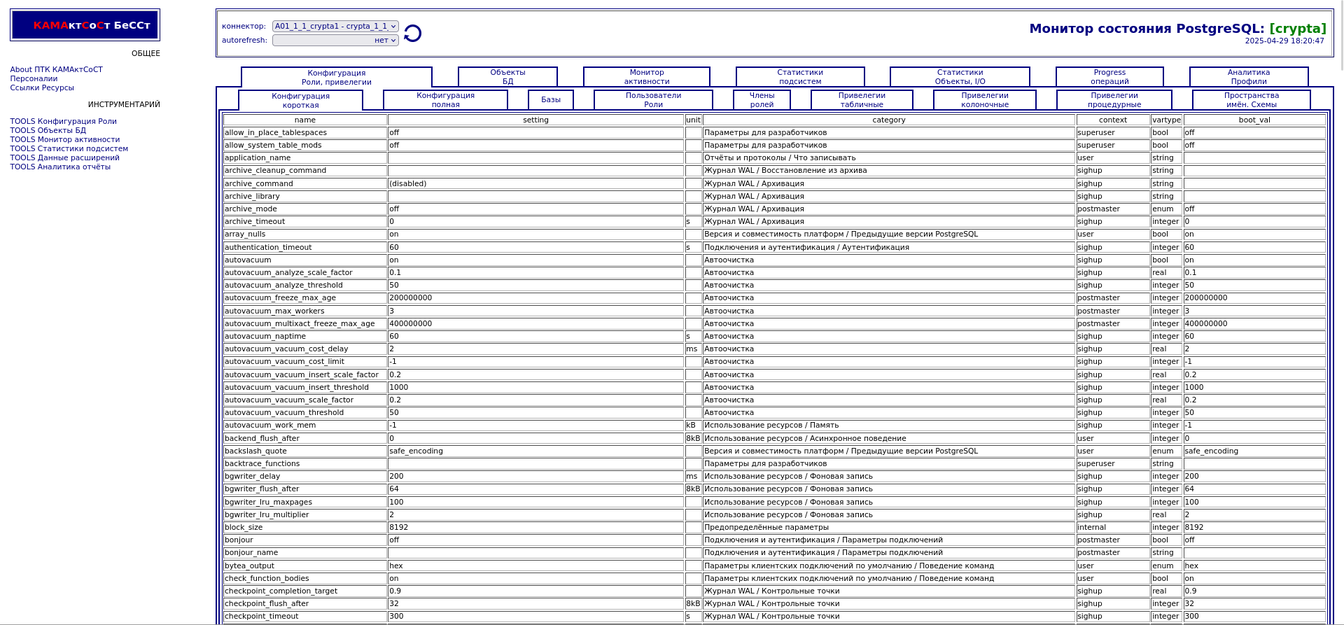Open the TOOLS Монитор активности link
This screenshot has width=1344, height=625.
[x=65, y=140]
